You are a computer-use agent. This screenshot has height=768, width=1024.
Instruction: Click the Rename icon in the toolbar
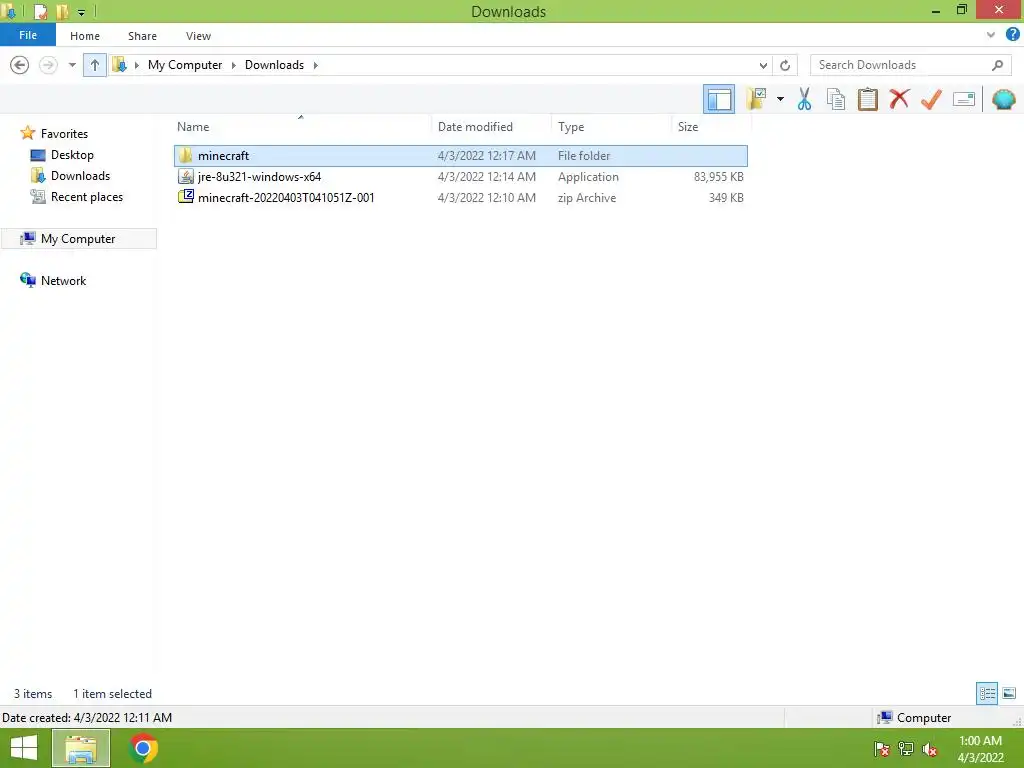[964, 99]
